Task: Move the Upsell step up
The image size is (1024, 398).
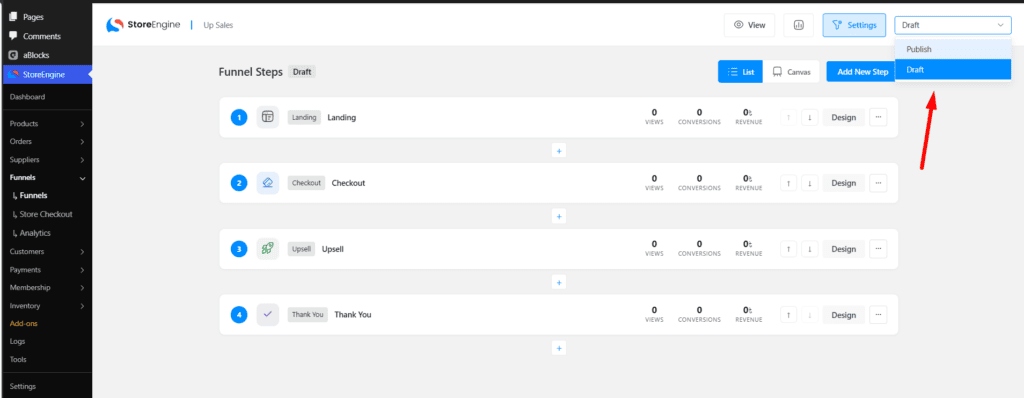Action: [788, 249]
